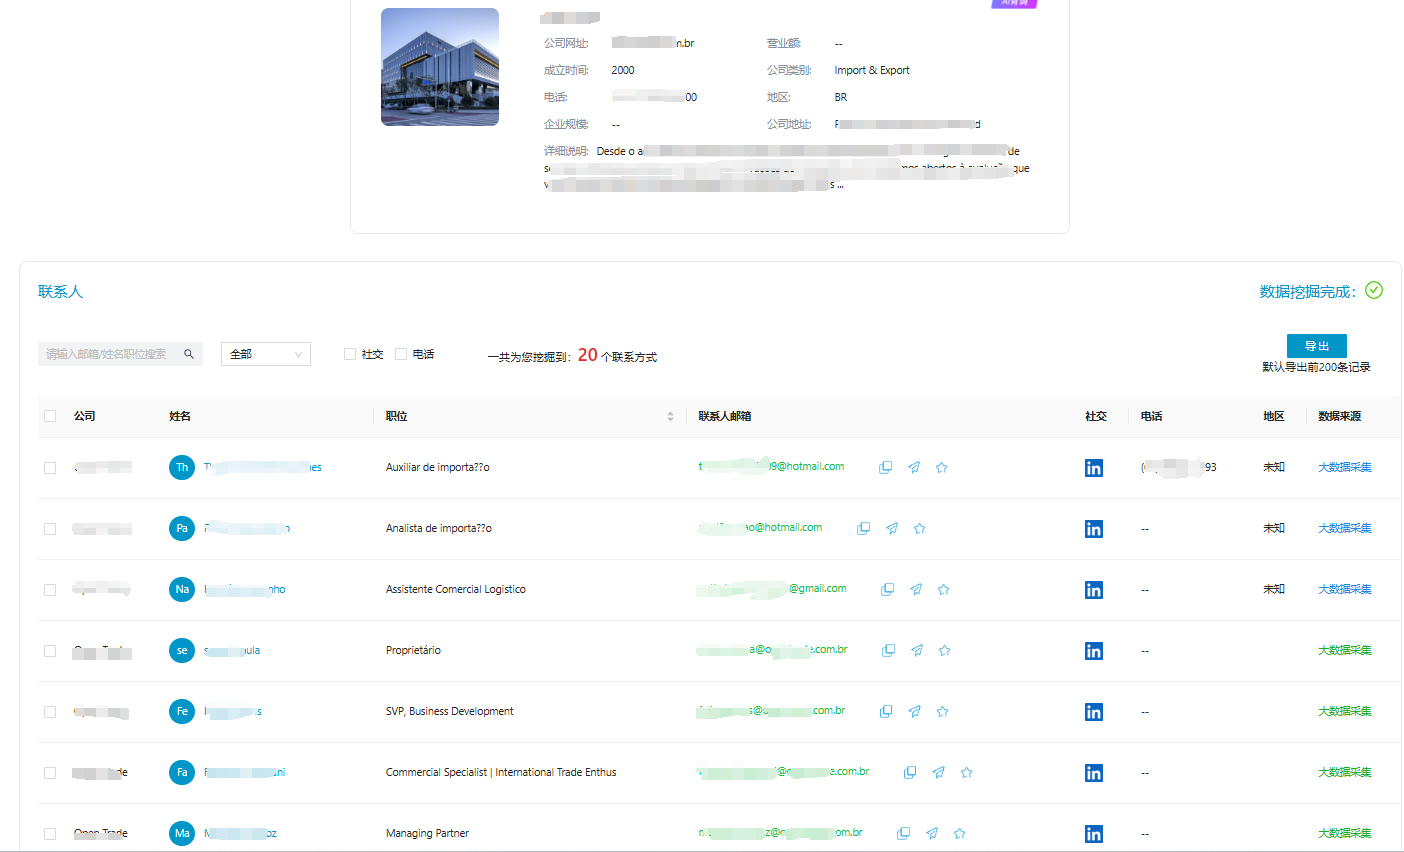Viewport: 1404px width, 852px height.
Task: Click into the email/name/position search field
Action: pos(108,354)
